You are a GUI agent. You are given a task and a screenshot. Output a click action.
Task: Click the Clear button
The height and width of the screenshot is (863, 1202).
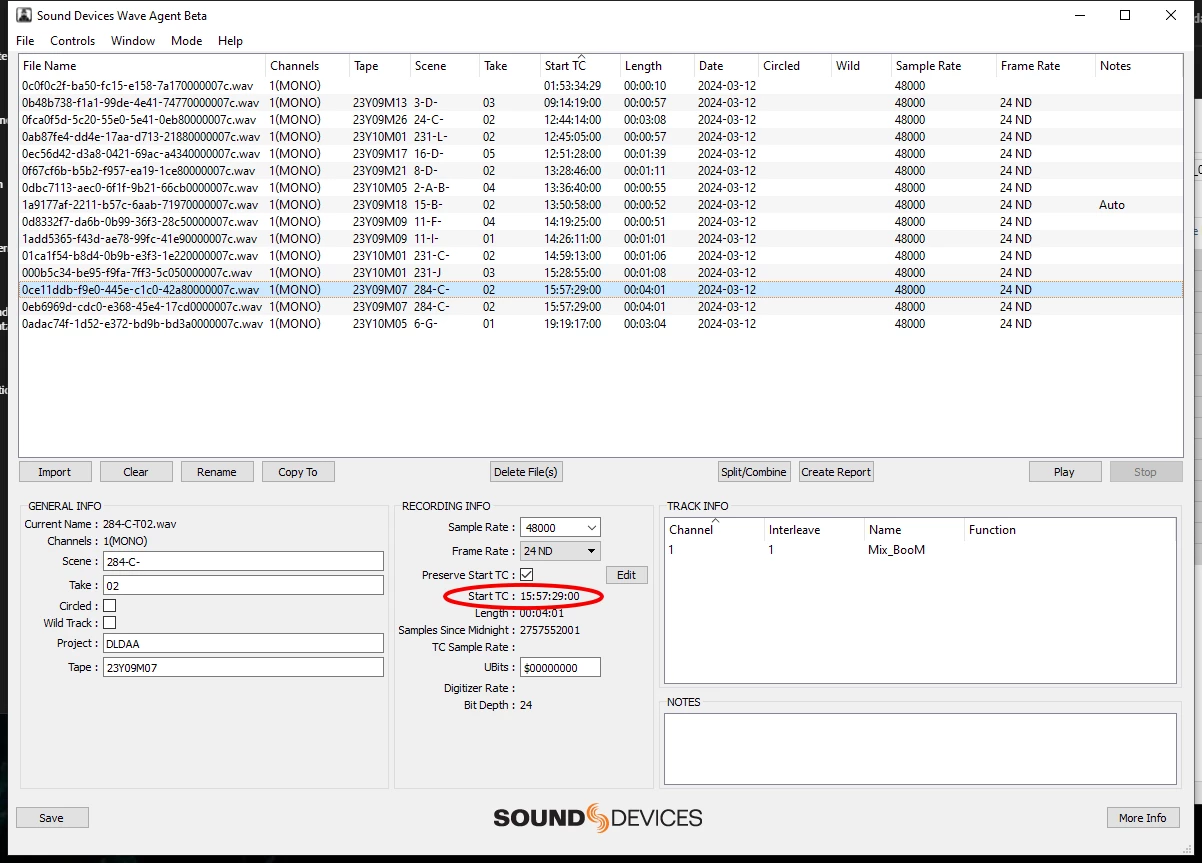pyautogui.click(x=136, y=472)
